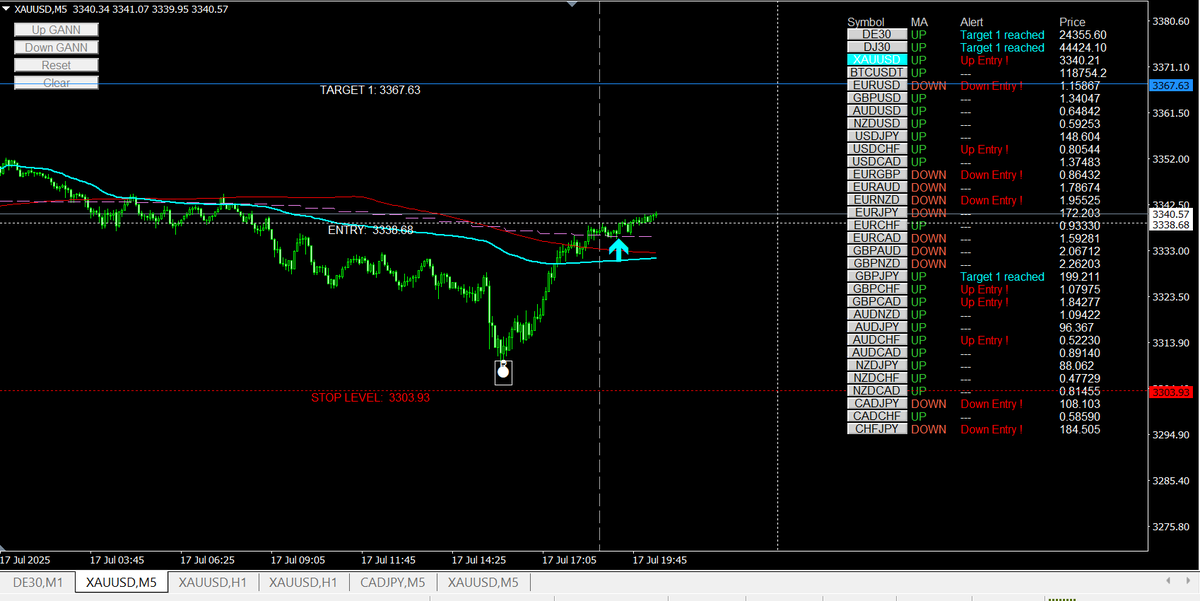This screenshot has width=1200, height=601.
Task: Click the 3380.60 price scale value
Action: (x=1171, y=21)
